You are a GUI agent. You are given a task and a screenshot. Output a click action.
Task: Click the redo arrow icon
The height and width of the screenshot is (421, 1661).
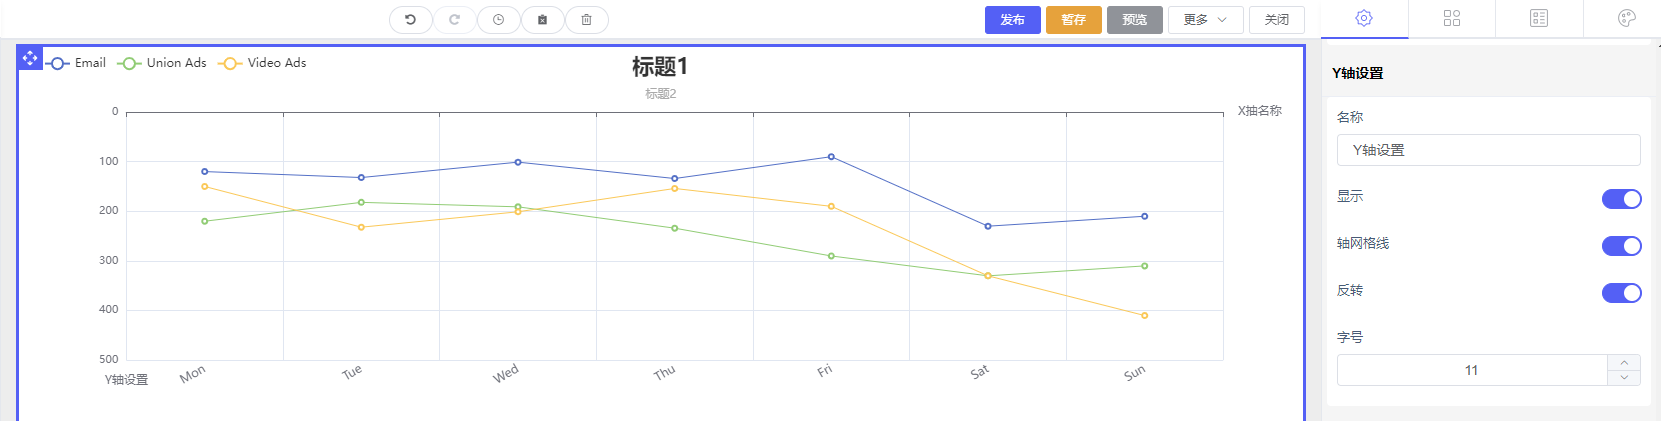tap(454, 19)
